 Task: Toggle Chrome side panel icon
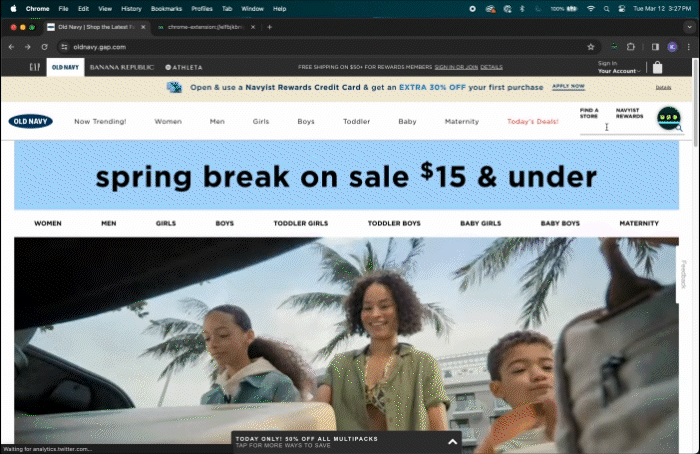tap(655, 47)
